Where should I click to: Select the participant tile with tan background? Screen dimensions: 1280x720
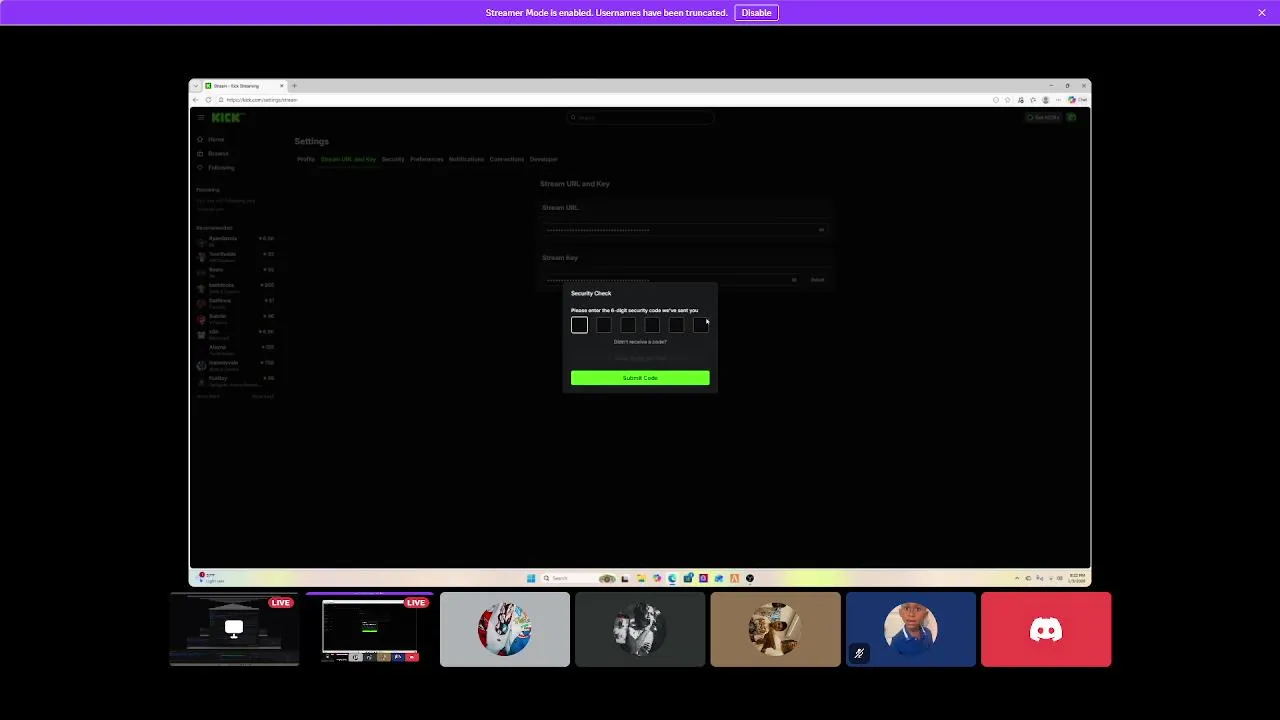(775, 629)
